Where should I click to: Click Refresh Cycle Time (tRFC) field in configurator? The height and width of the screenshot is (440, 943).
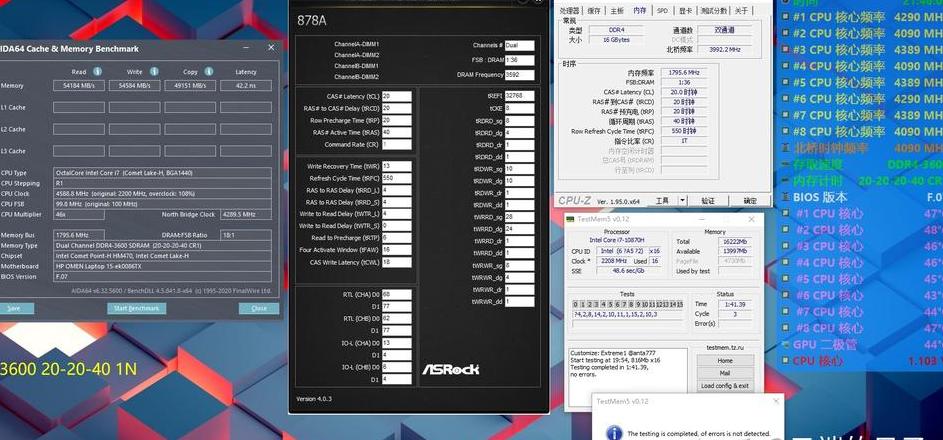(396, 178)
